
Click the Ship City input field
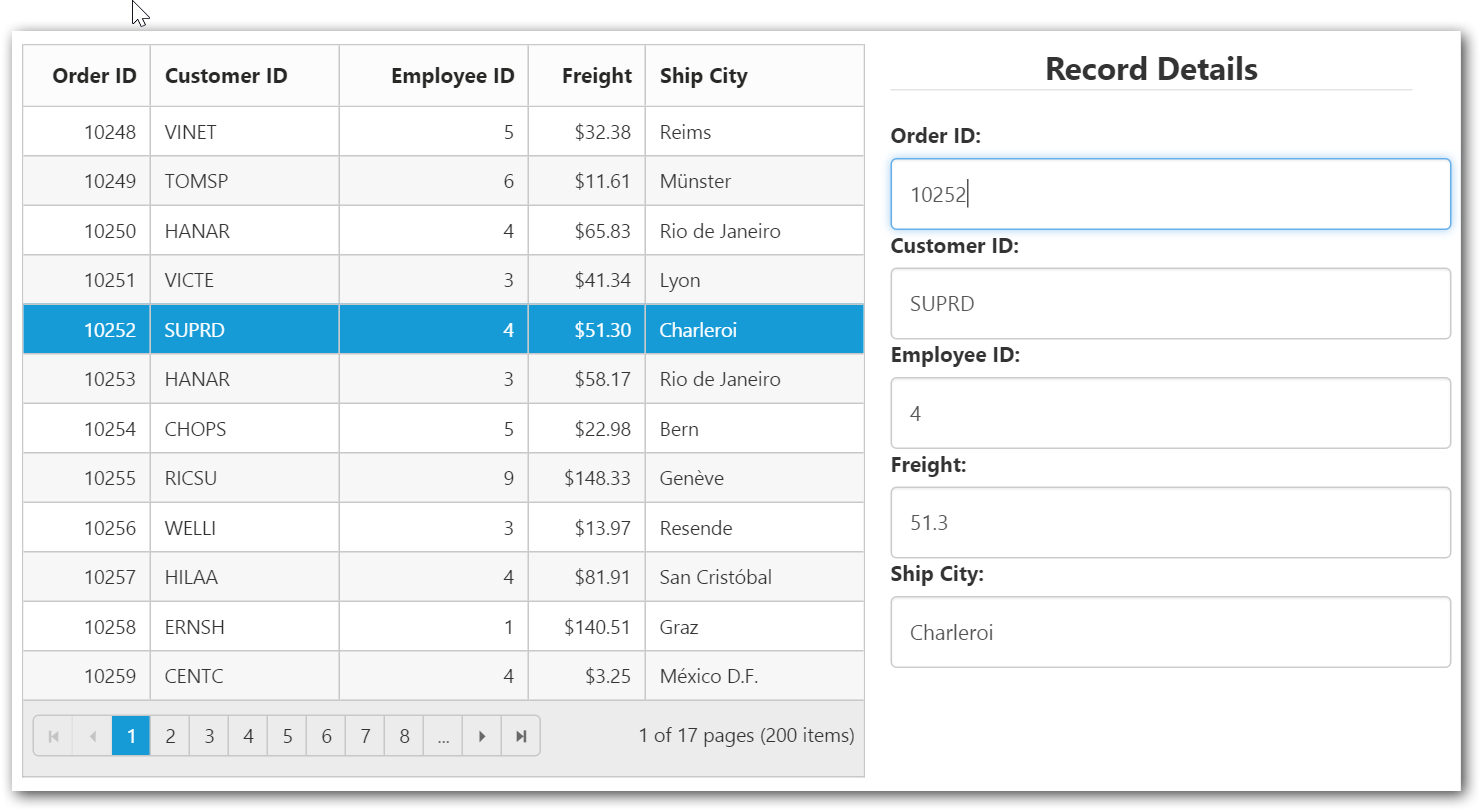(1170, 632)
